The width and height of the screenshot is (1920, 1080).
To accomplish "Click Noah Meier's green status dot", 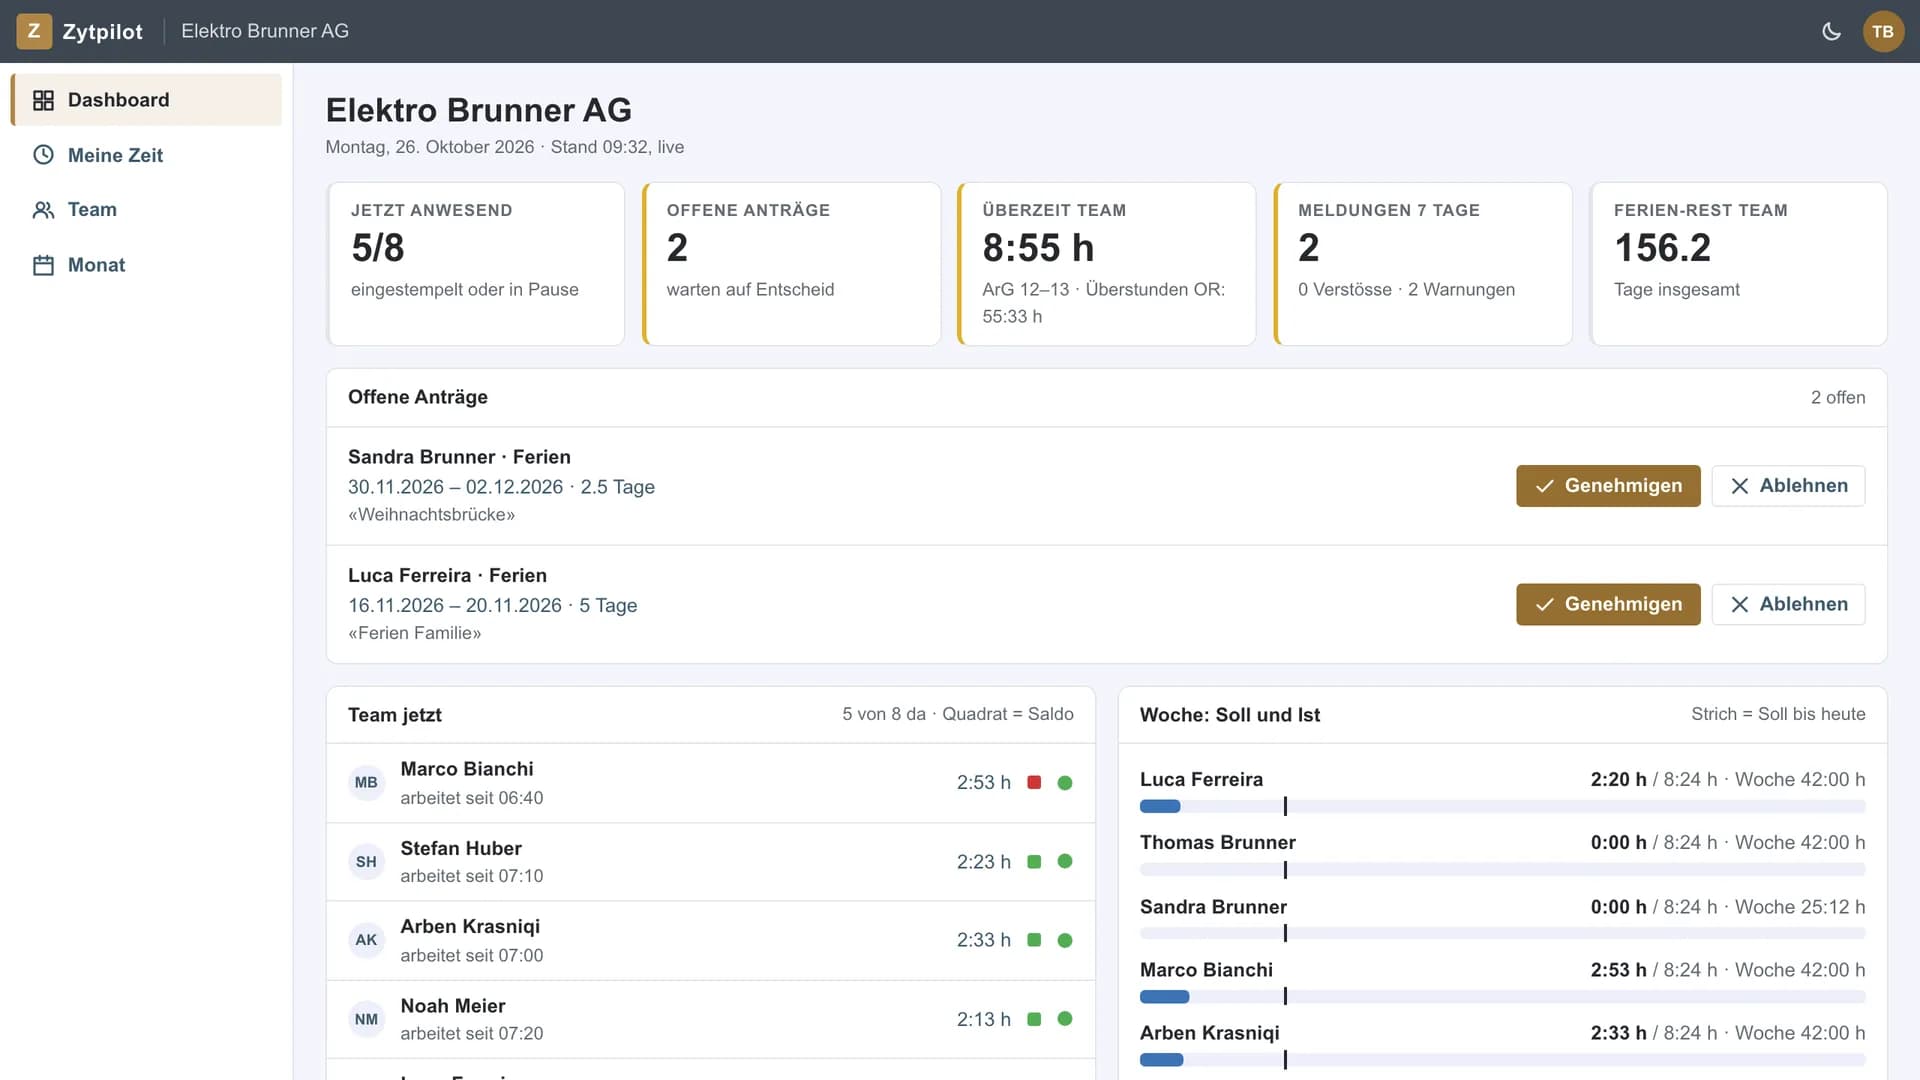I will [x=1065, y=1019].
